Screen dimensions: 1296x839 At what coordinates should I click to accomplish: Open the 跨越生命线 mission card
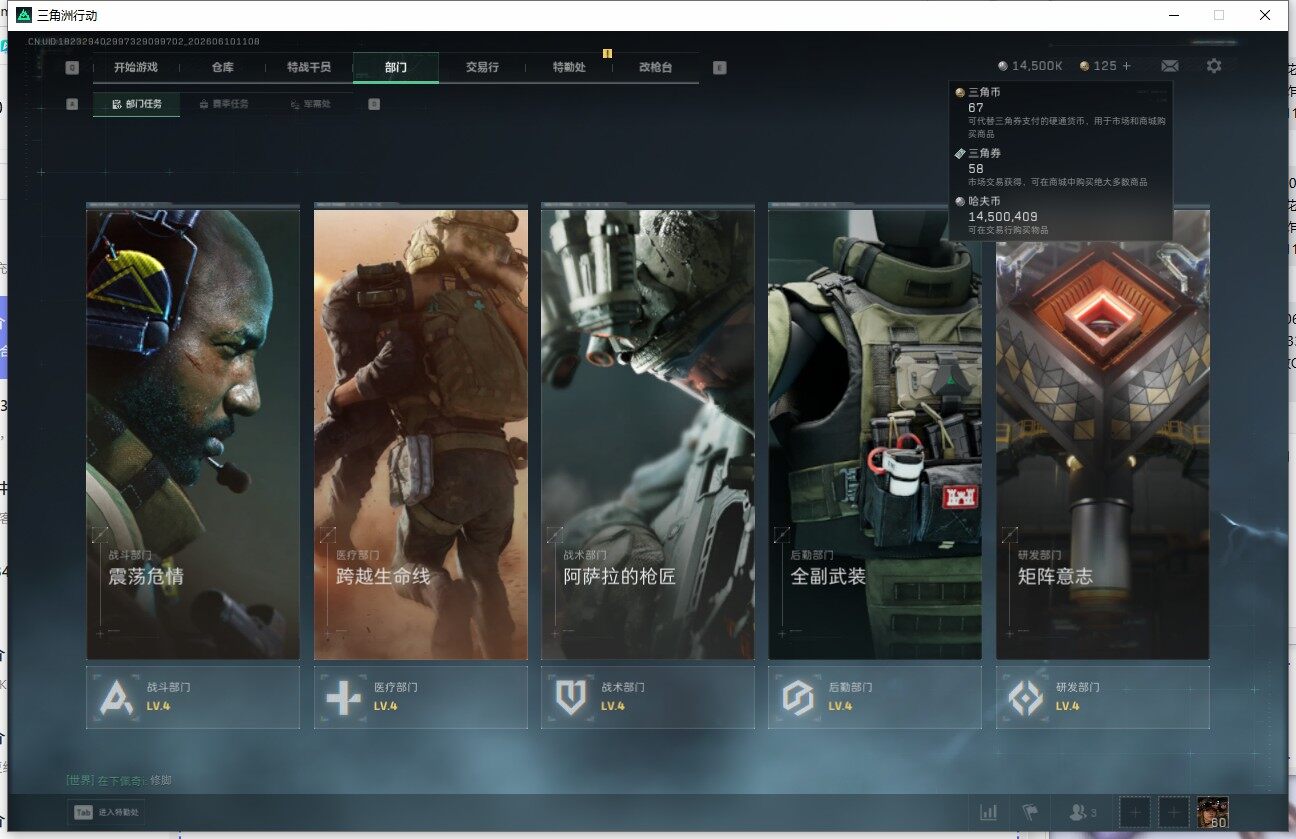tap(421, 434)
